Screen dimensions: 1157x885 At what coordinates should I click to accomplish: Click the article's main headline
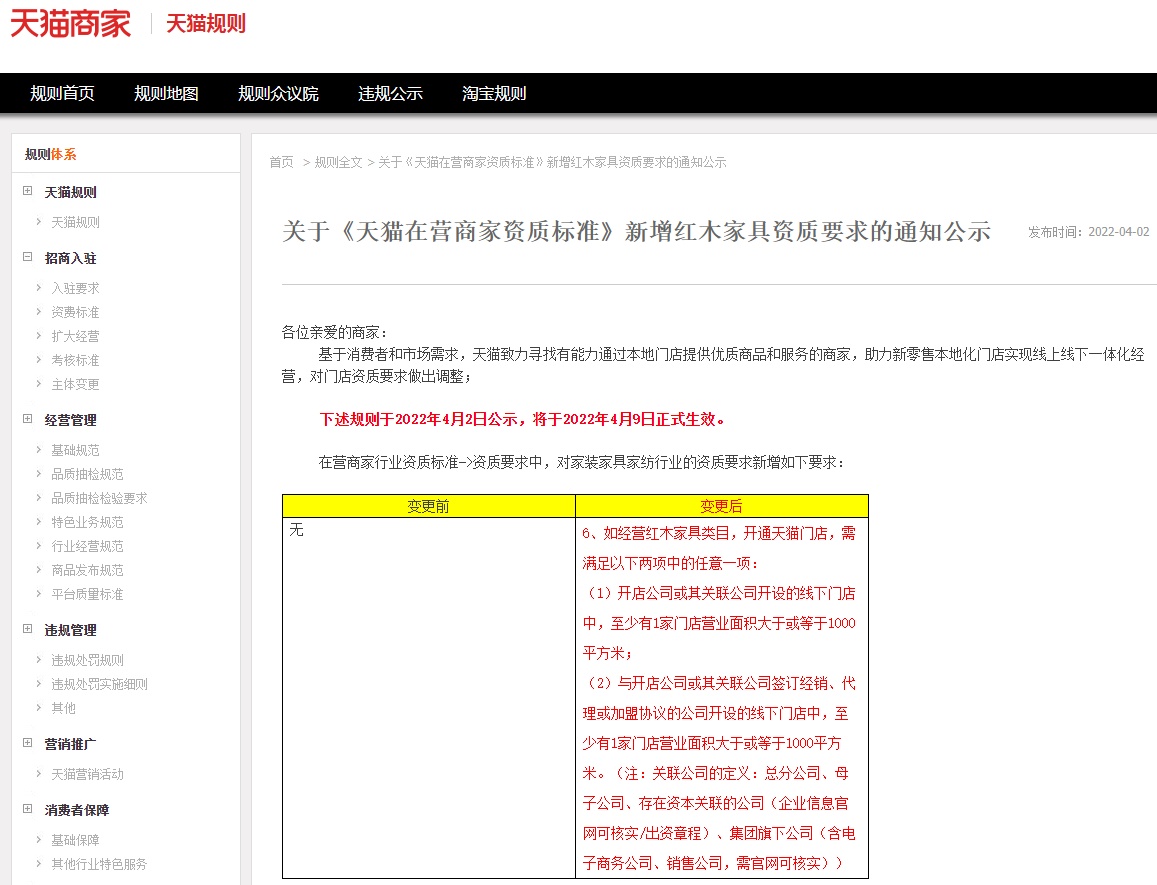[636, 232]
